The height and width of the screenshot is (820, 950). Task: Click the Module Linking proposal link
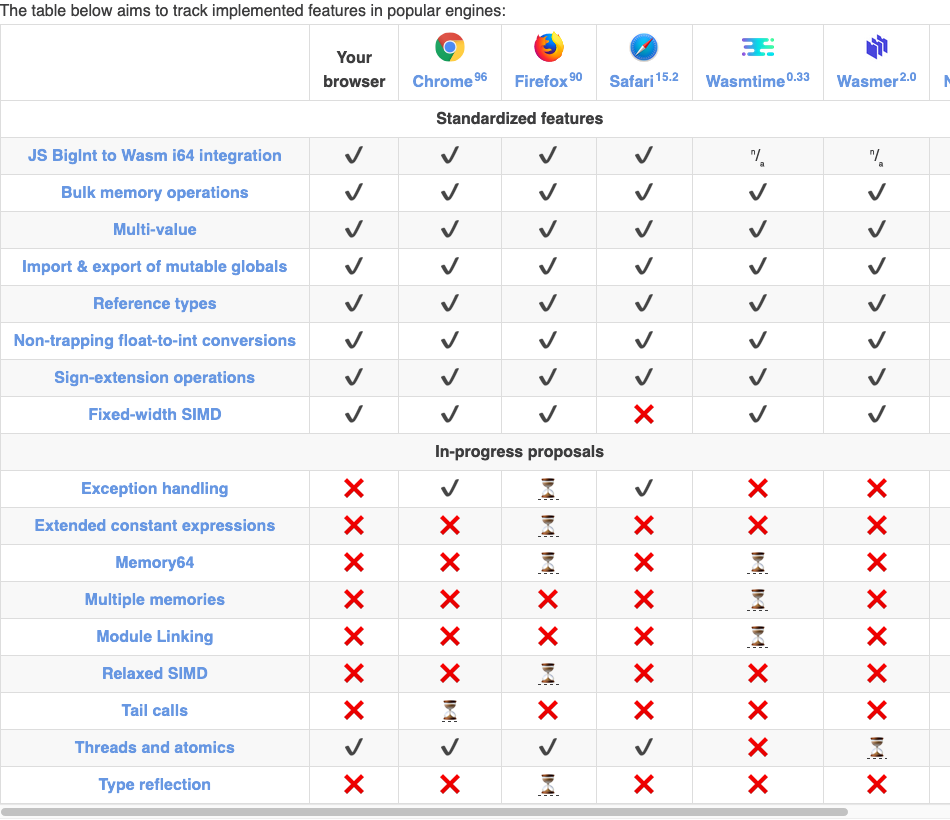pyautogui.click(x=154, y=636)
